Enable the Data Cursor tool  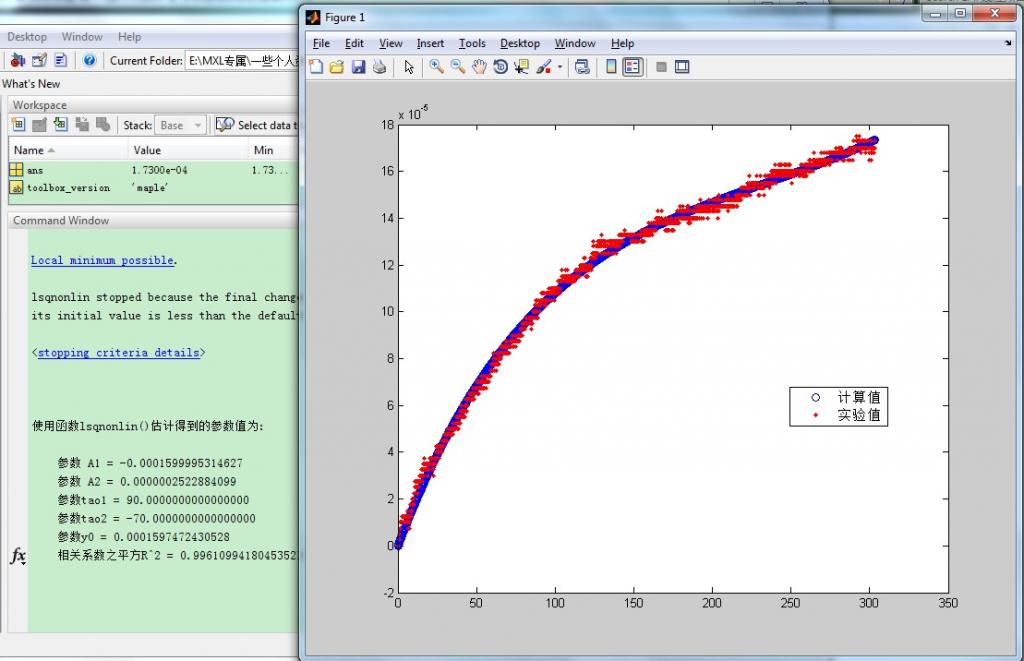521,67
